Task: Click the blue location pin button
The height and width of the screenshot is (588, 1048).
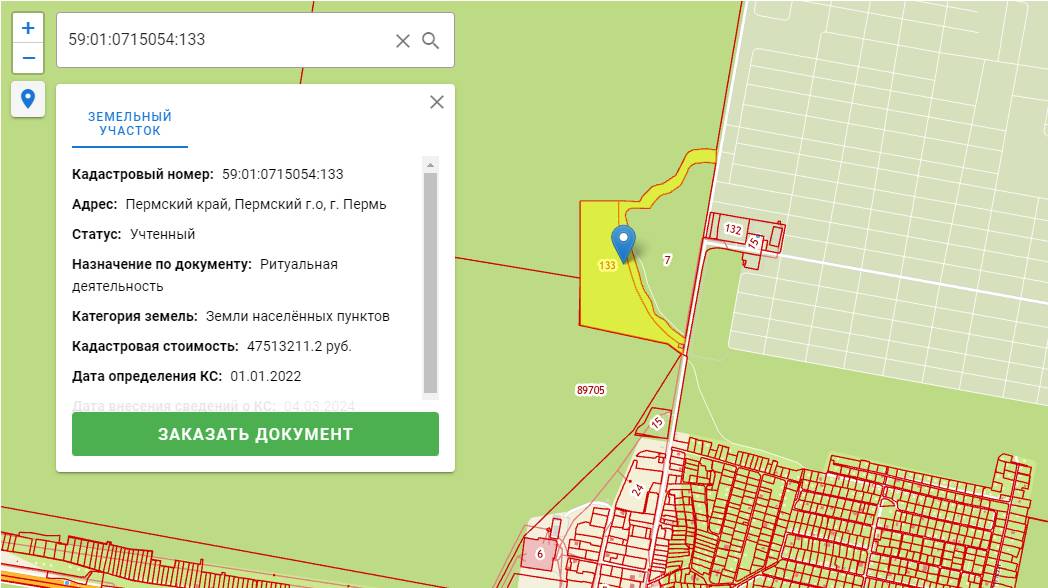Action: [28, 99]
